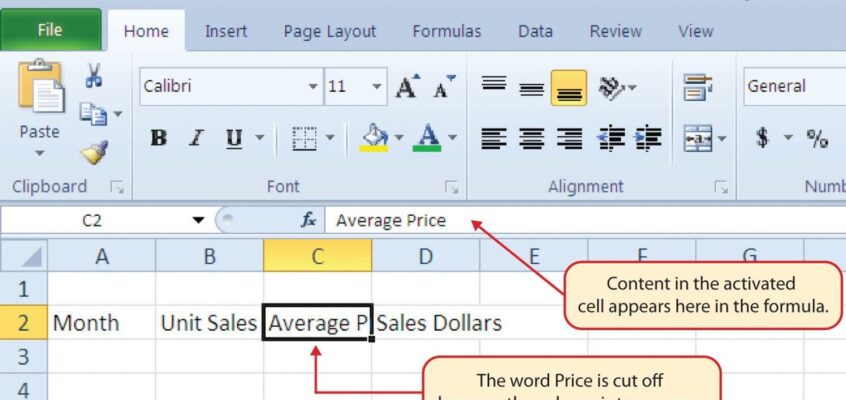Image resolution: width=846 pixels, height=400 pixels.
Task: Open the Copy dropdown arrow
Action: pyautogui.click(x=117, y=114)
